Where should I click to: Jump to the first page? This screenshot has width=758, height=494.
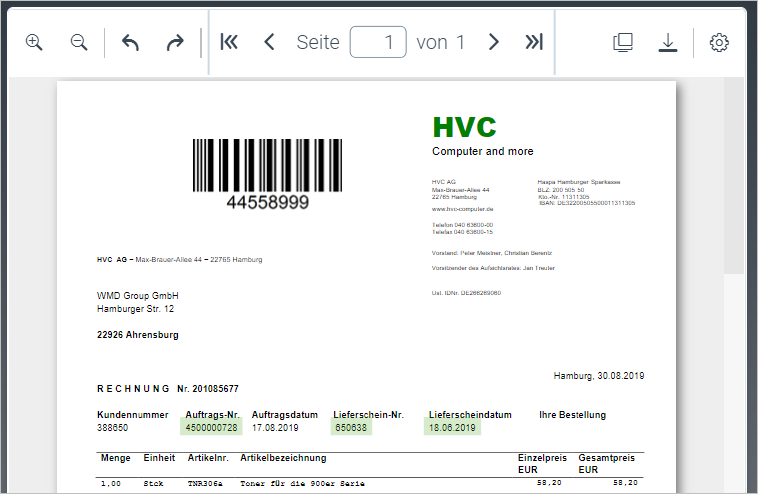tap(229, 42)
